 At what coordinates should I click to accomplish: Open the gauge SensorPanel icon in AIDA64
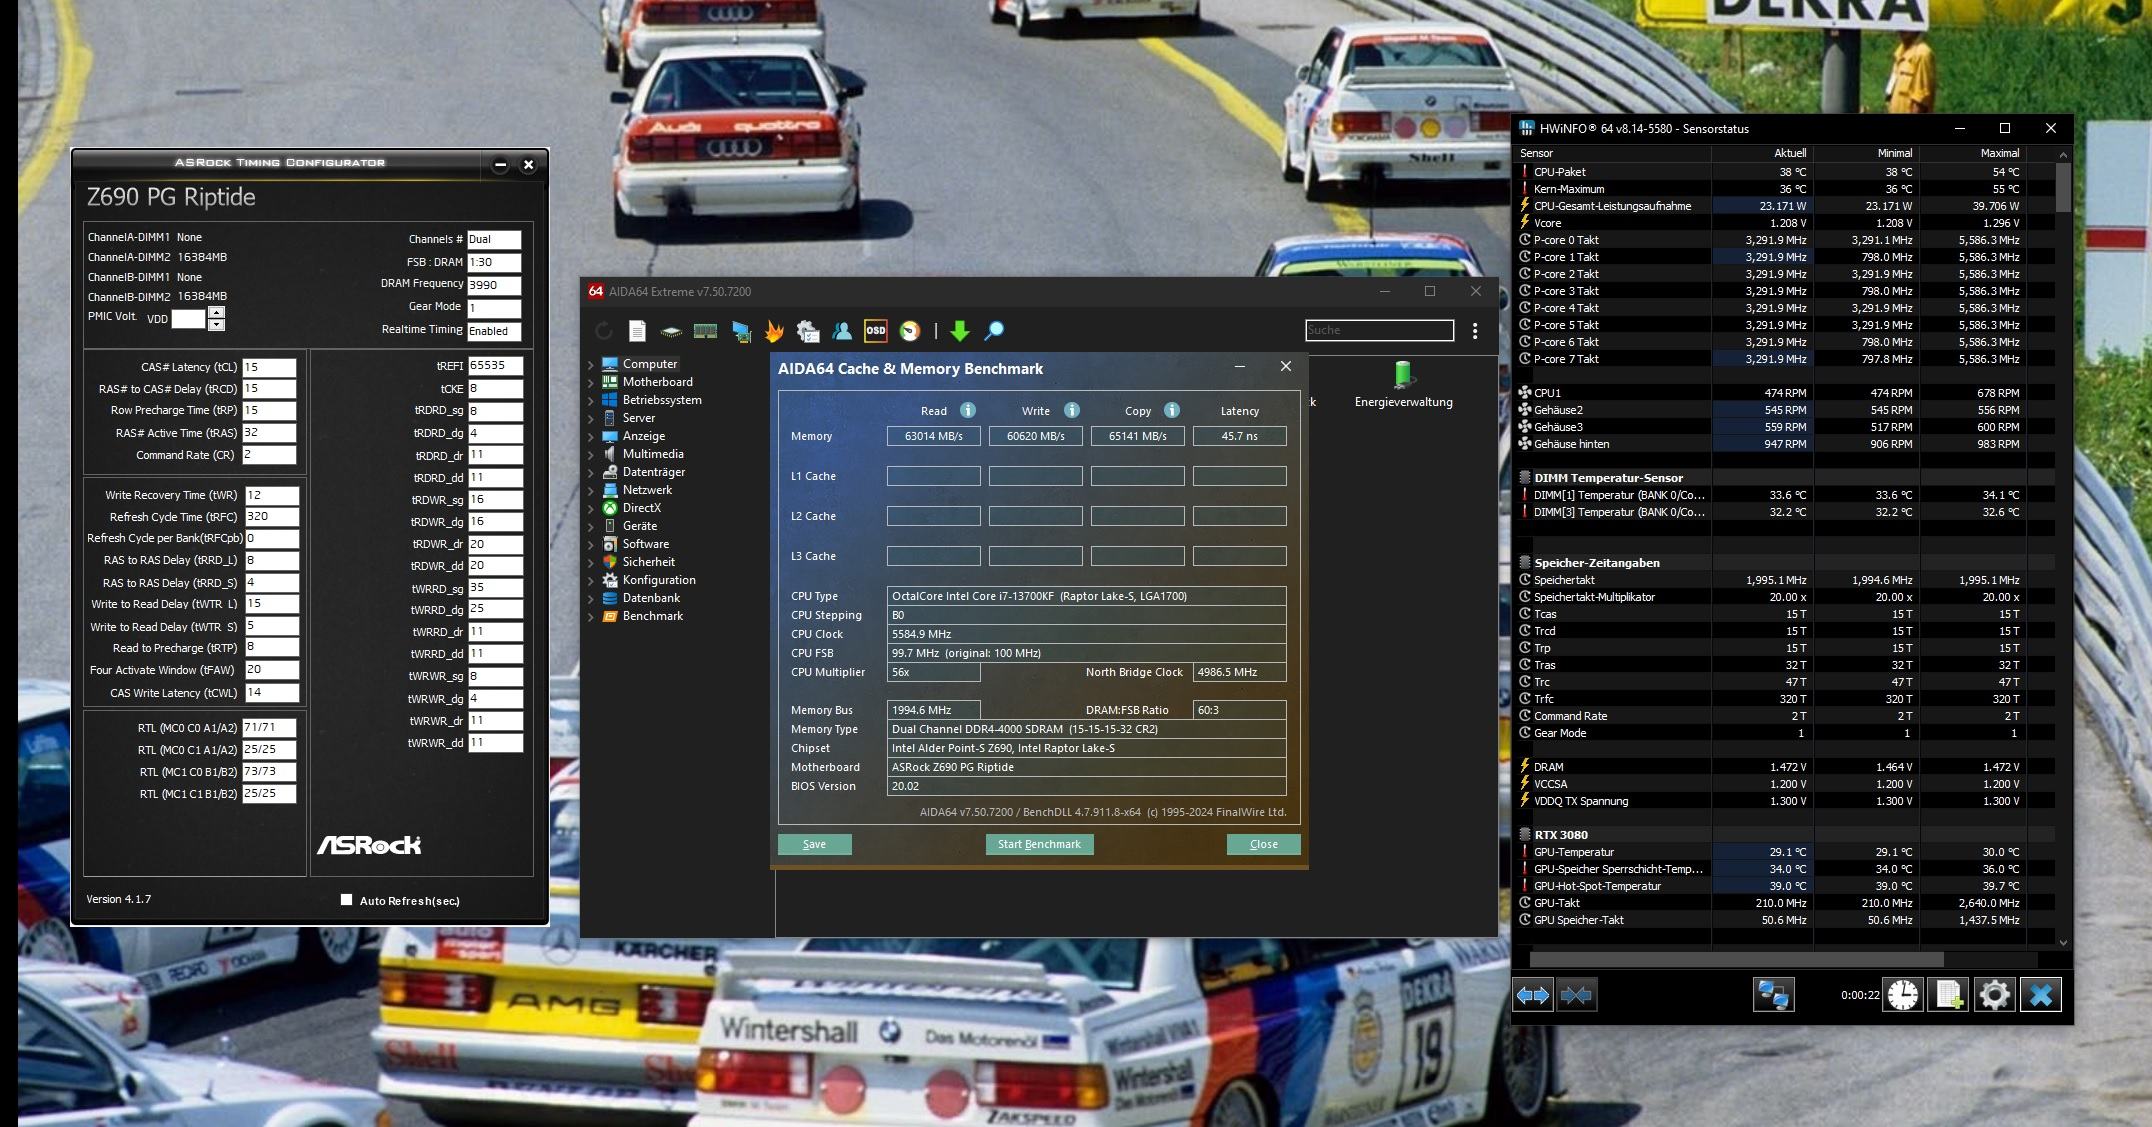(910, 331)
